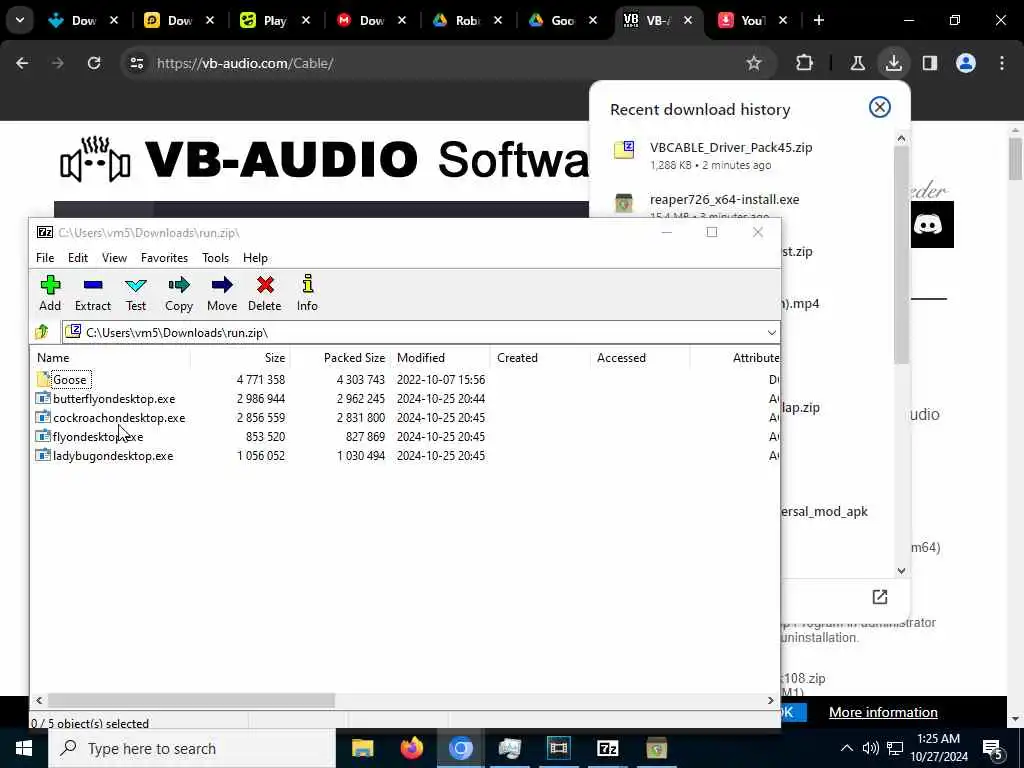This screenshot has width=1024, height=768.
Task: Click the More information link
Action: [883, 712]
